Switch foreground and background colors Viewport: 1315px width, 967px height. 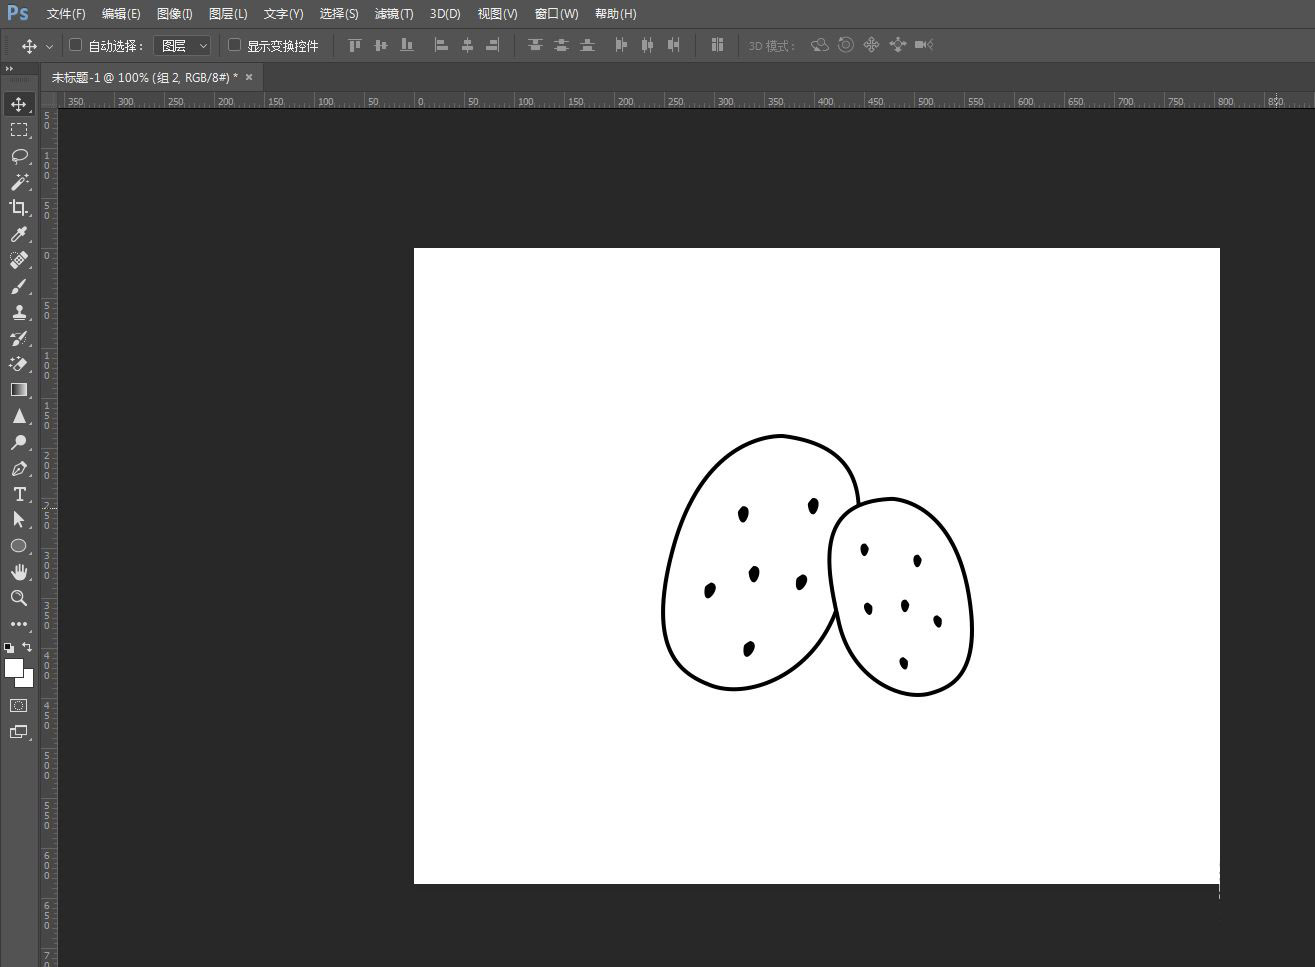pos(27,647)
